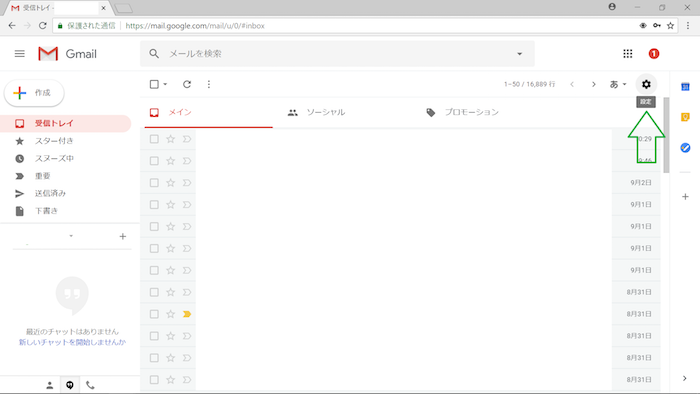Mark the 9月2日 email as important
The width and height of the screenshot is (700, 394).
(187, 182)
